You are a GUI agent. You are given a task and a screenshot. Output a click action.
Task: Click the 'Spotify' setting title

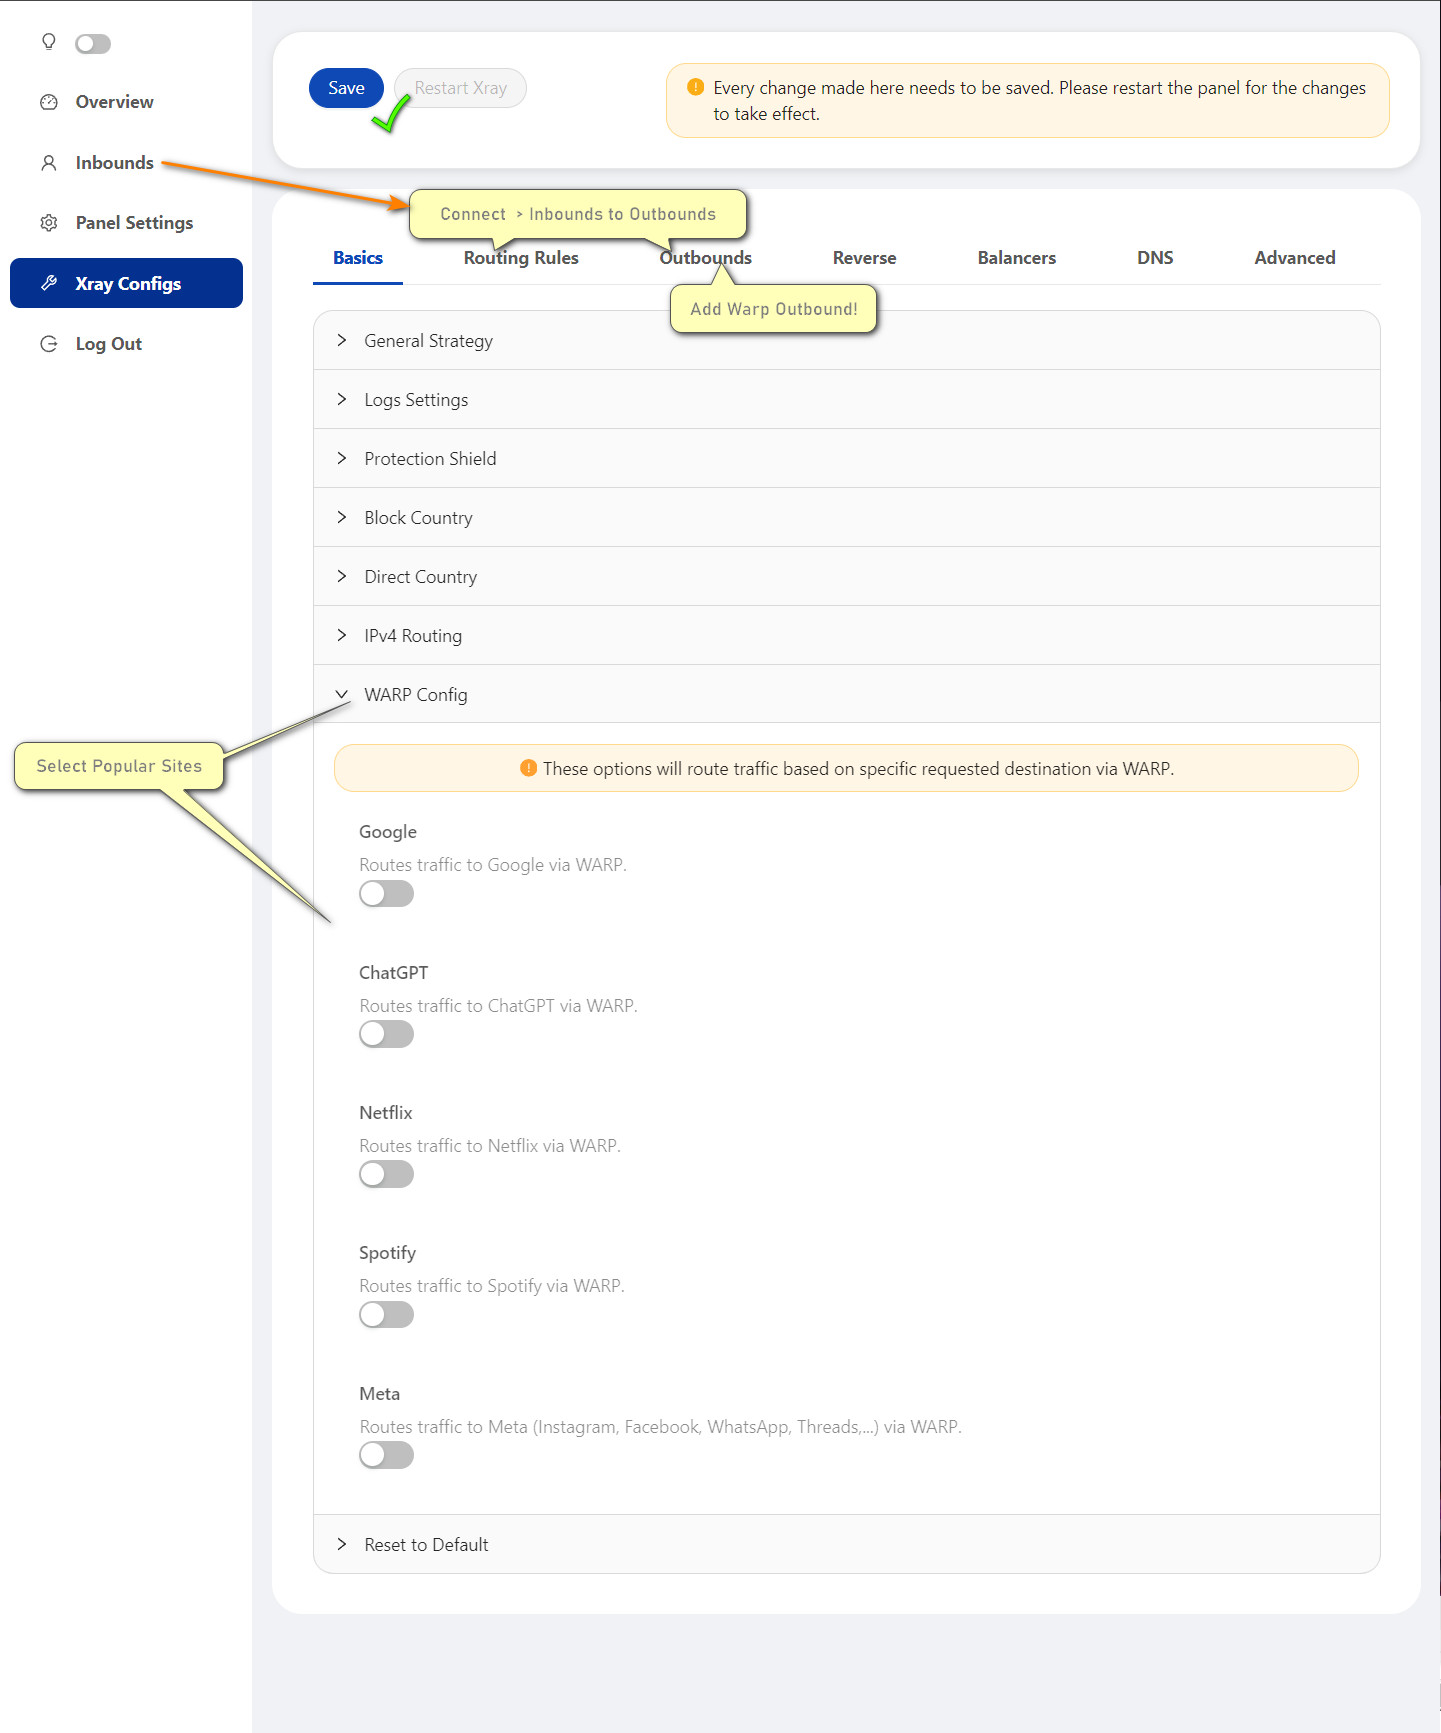pyautogui.click(x=388, y=1253)
